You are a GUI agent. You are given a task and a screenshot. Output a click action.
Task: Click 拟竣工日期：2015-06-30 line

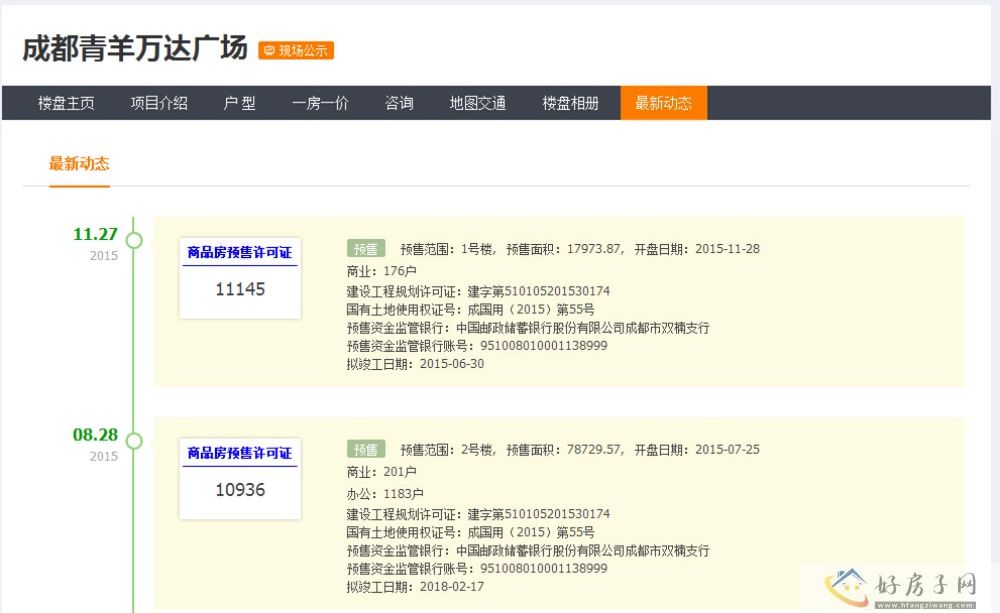click(415, 364)
